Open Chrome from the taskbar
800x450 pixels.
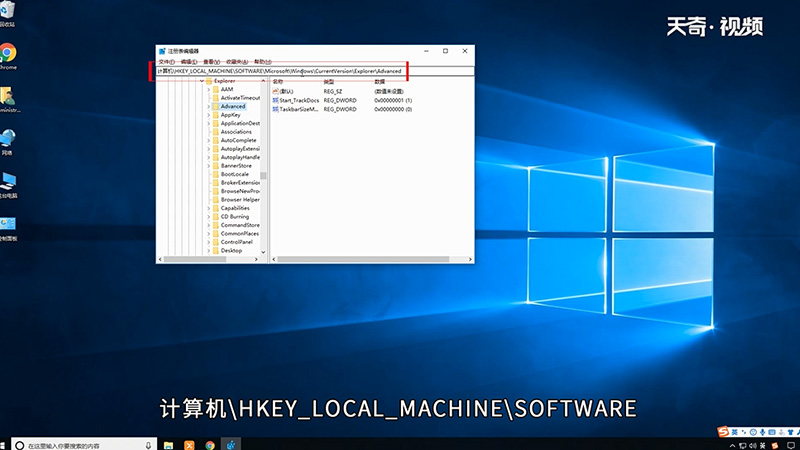210,445
